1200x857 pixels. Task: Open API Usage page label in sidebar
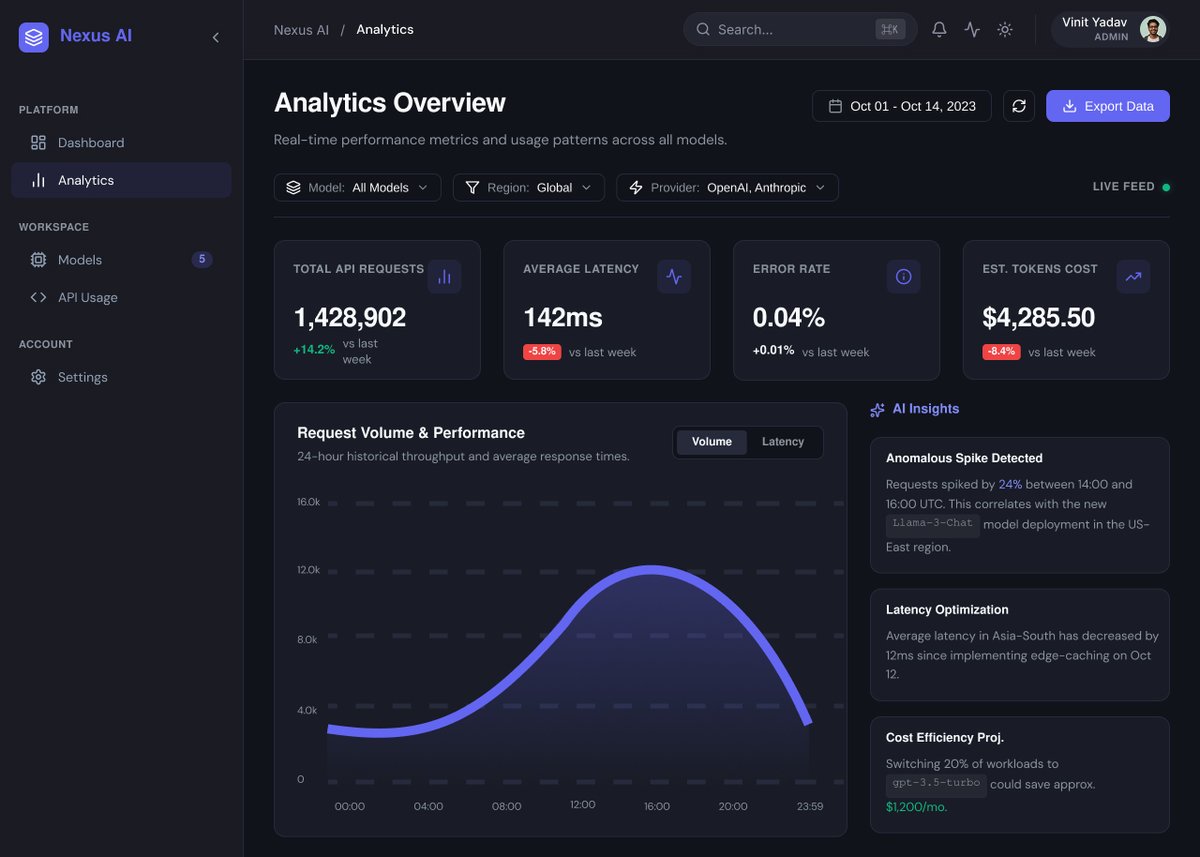[x=88, y=297]
